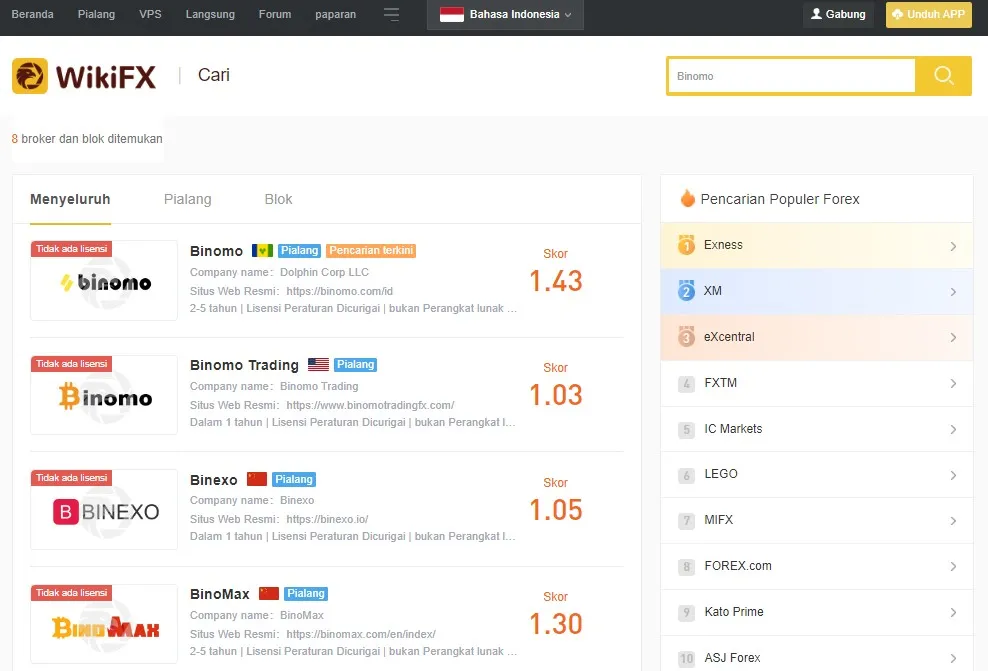Click the Unduh APP button

929,14
